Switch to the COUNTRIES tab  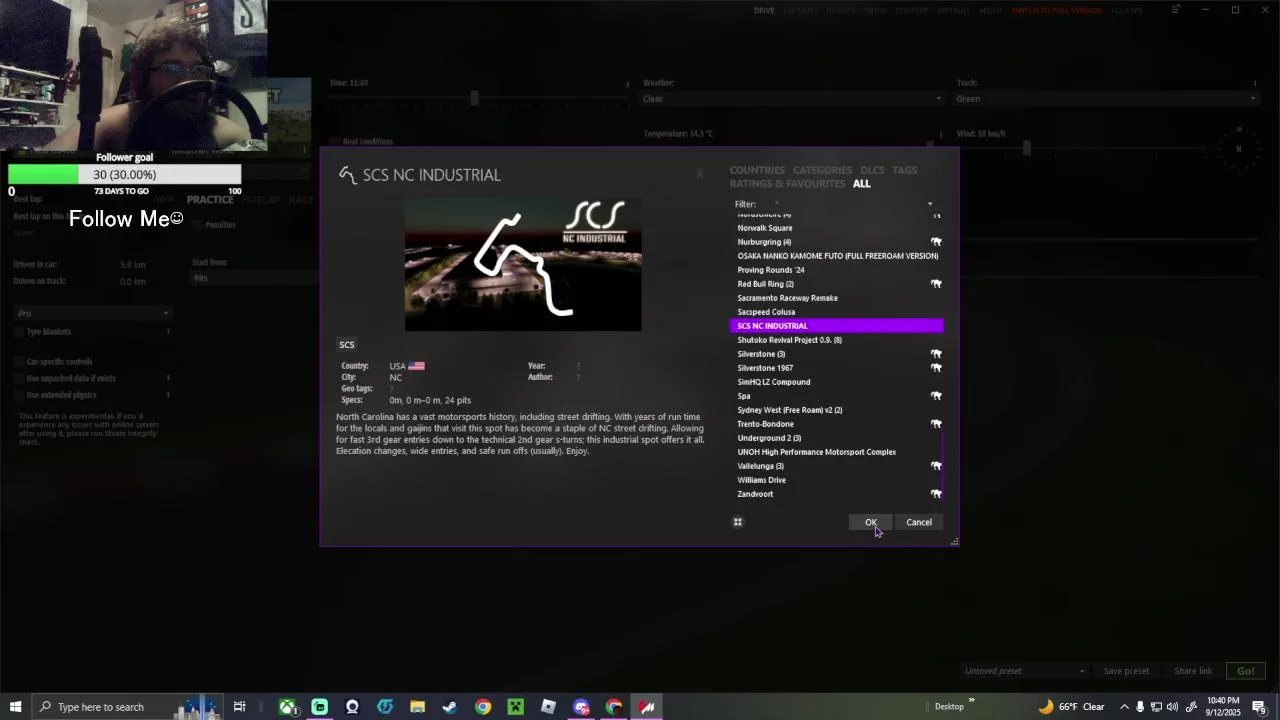point(757,170)
